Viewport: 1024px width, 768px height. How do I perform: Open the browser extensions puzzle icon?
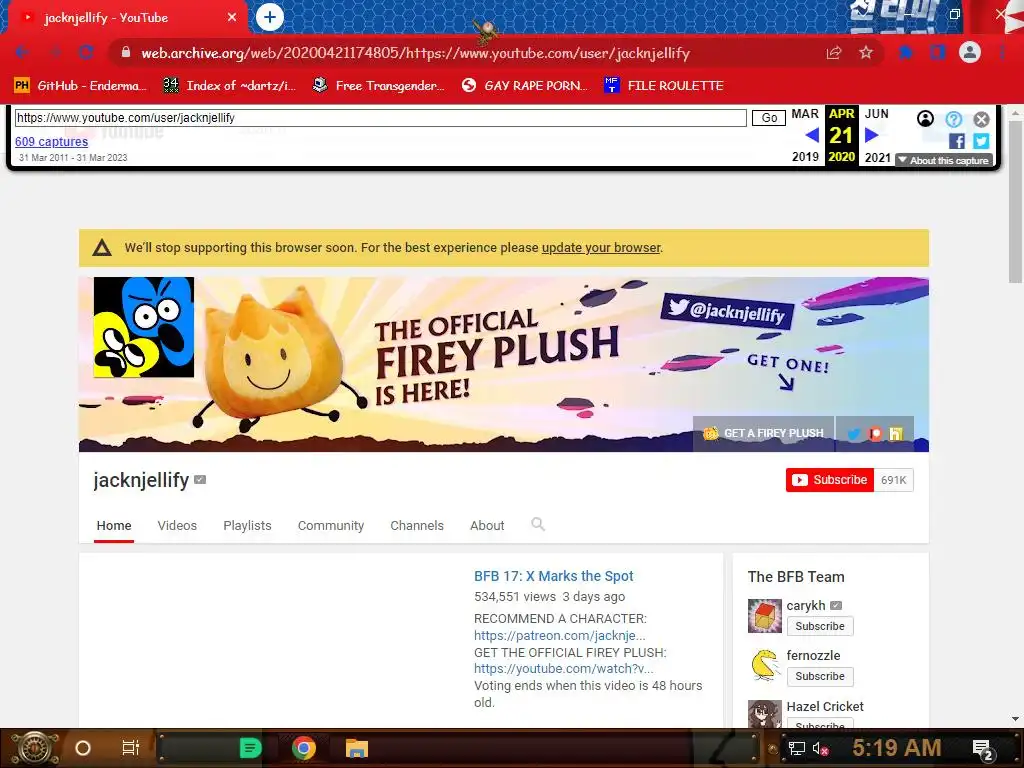coord(906,53)
